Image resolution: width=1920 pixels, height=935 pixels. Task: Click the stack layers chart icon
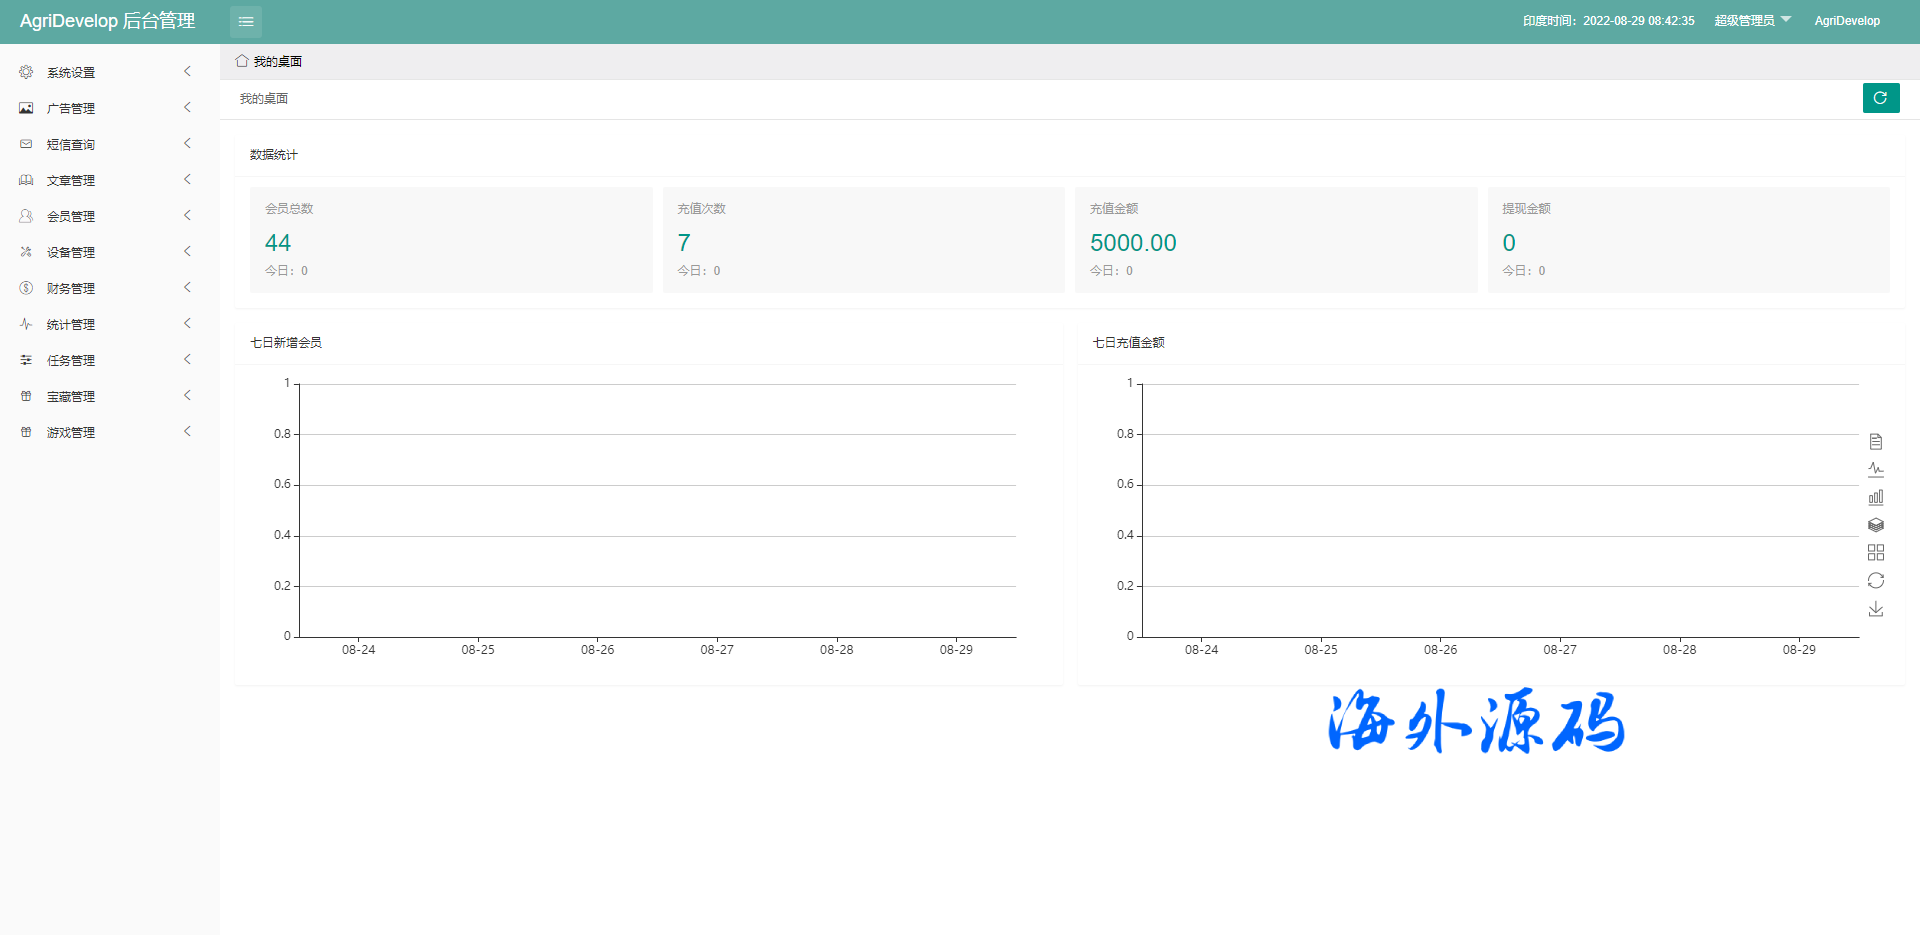tap(1876, 525)
